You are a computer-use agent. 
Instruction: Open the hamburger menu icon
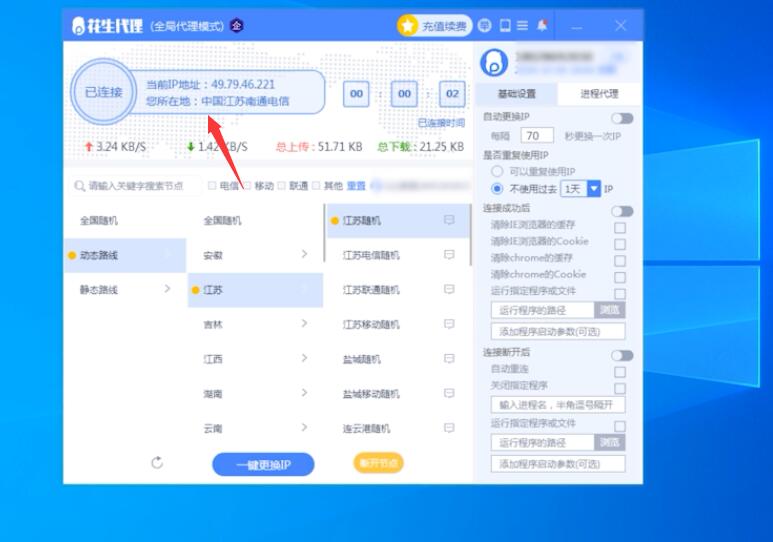(x=522, y=25)
